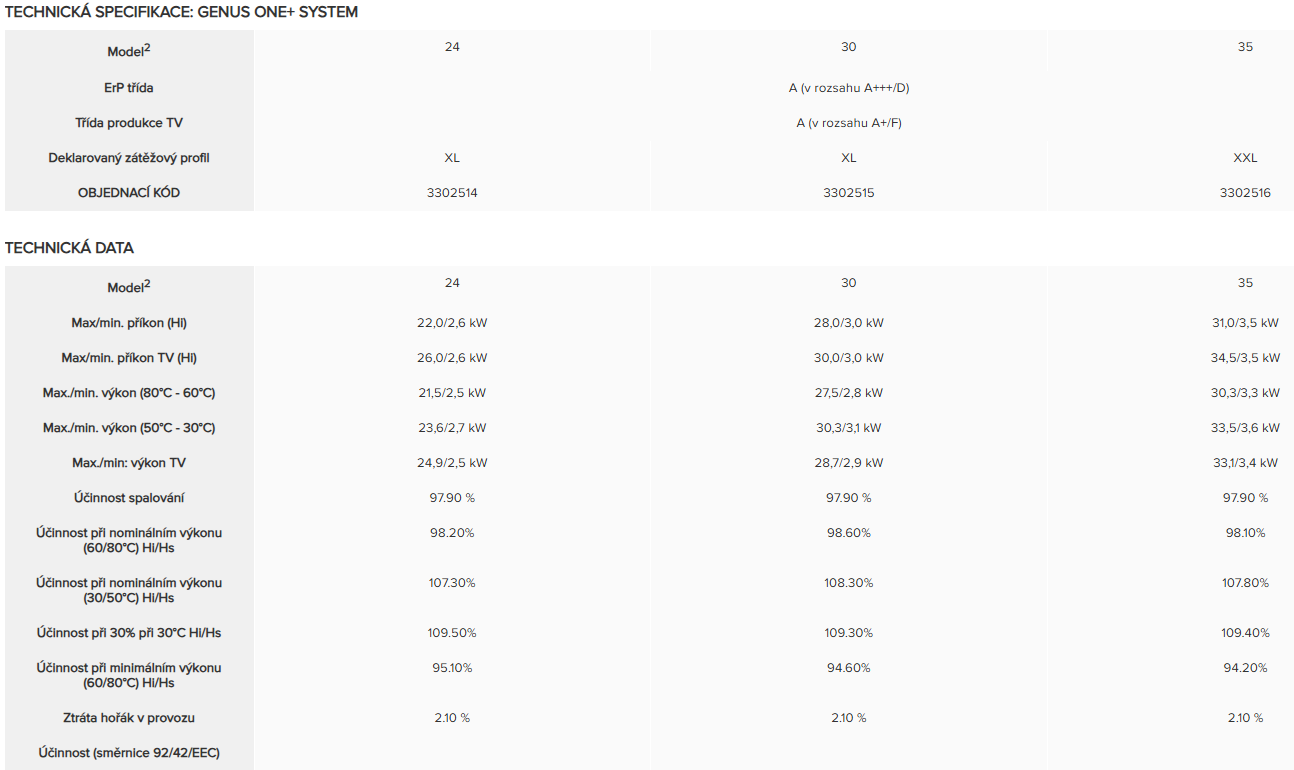1294x770 pixels.
Task: Click the Technická data section heading
Action: pos(69,248)
